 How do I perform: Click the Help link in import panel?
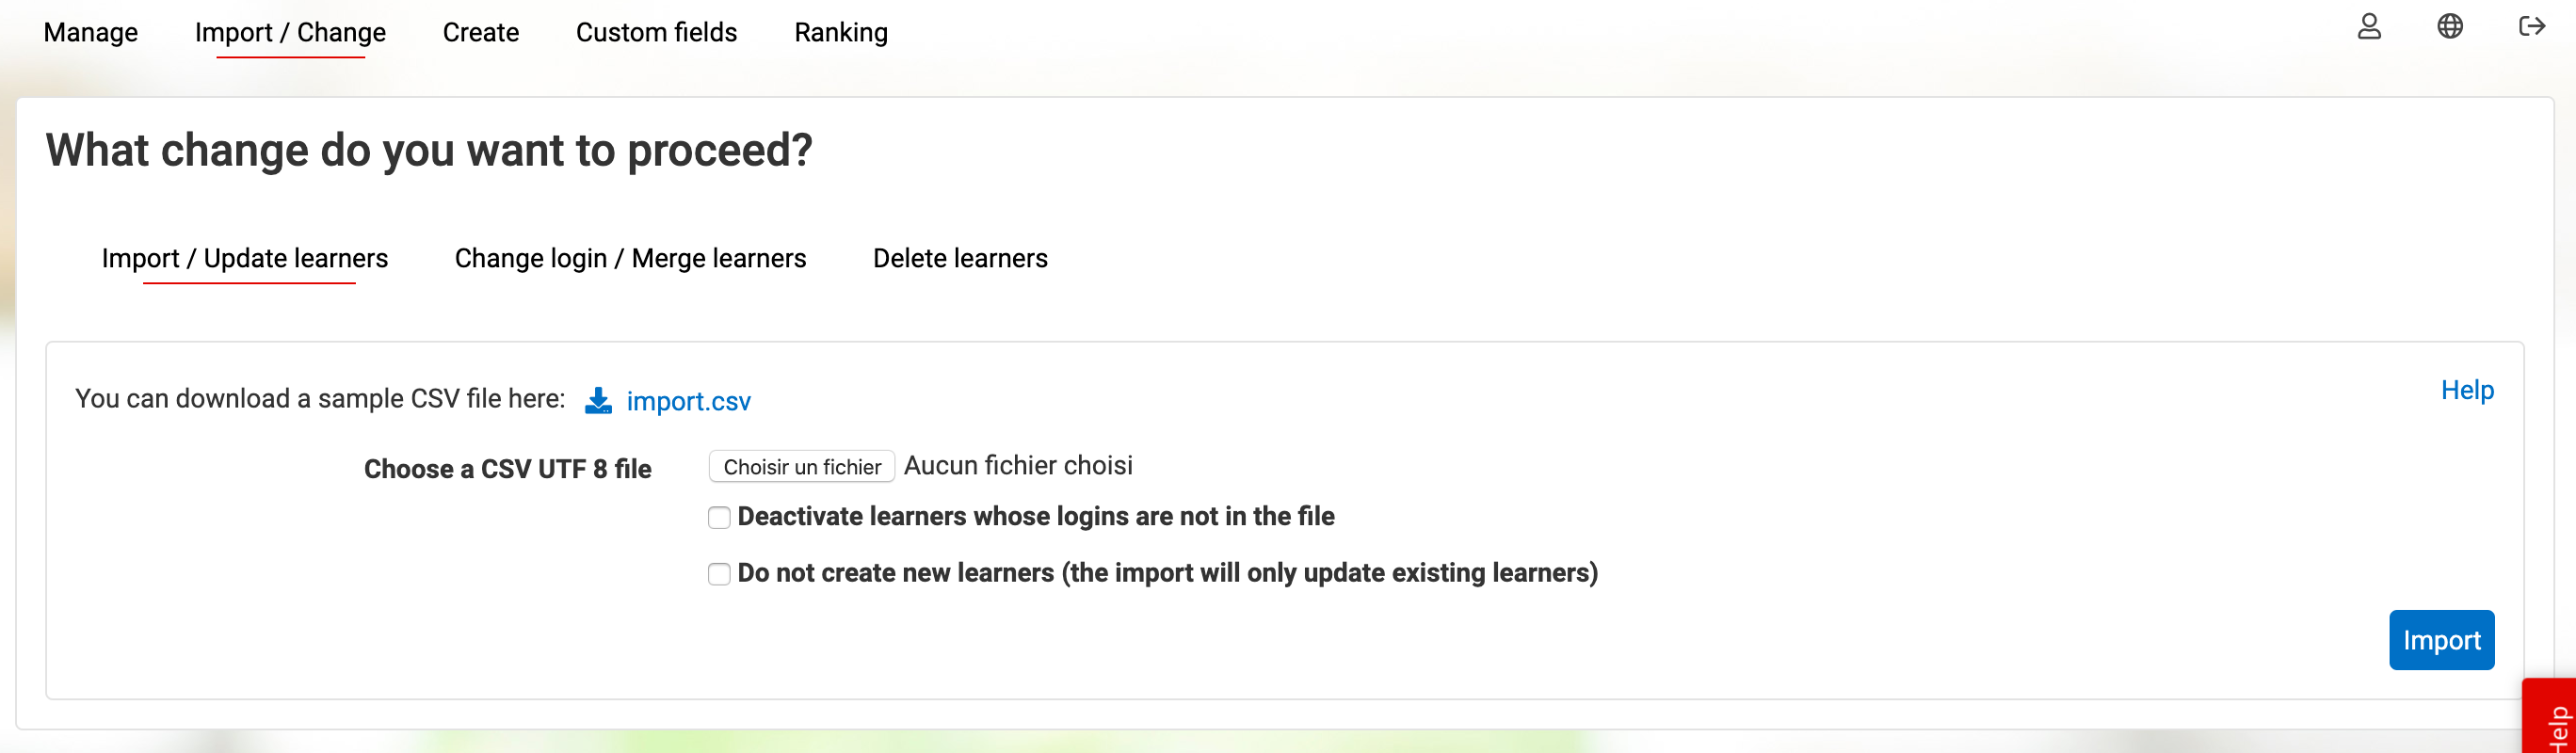click(x=2467, y=391)
